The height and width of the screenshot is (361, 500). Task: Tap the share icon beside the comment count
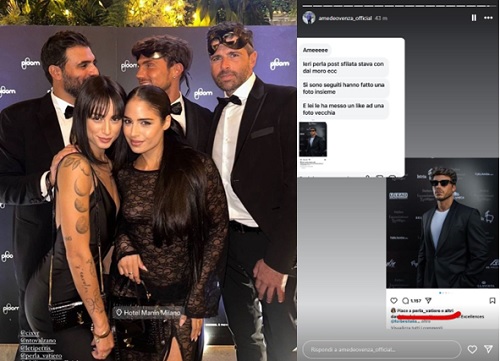tap(429, 300)
